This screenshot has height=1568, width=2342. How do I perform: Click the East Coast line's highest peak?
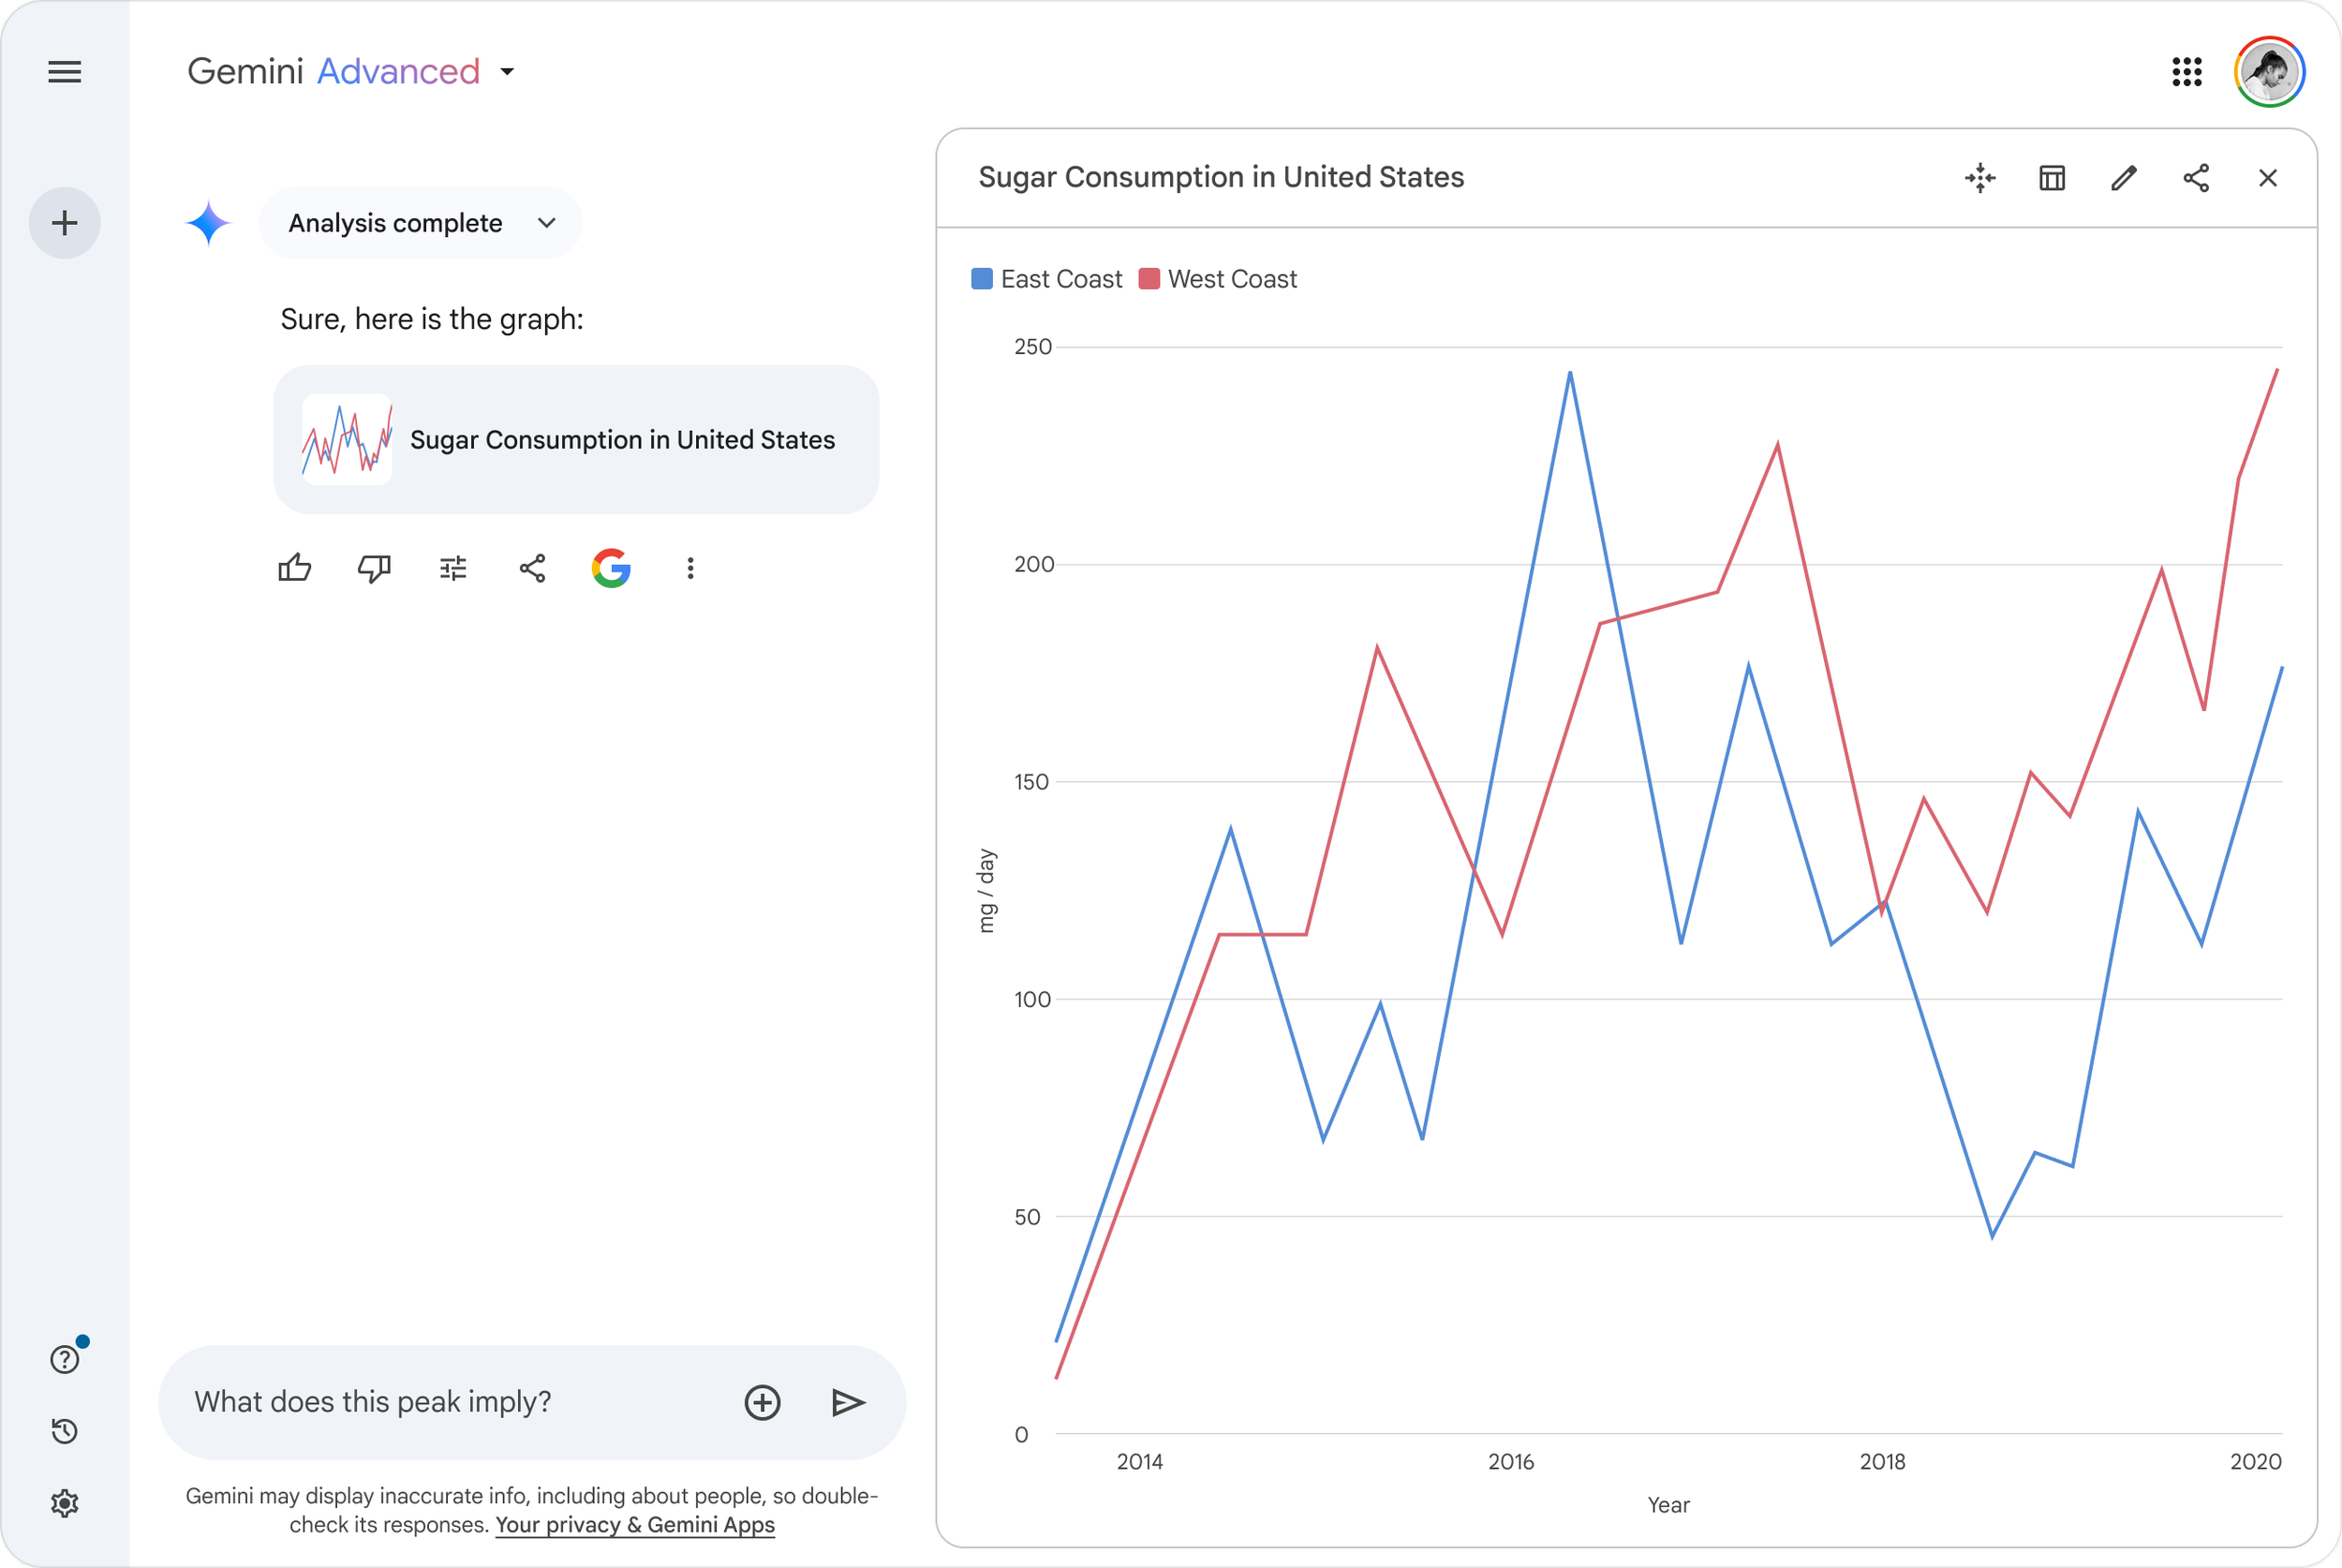click(1570, 373)
